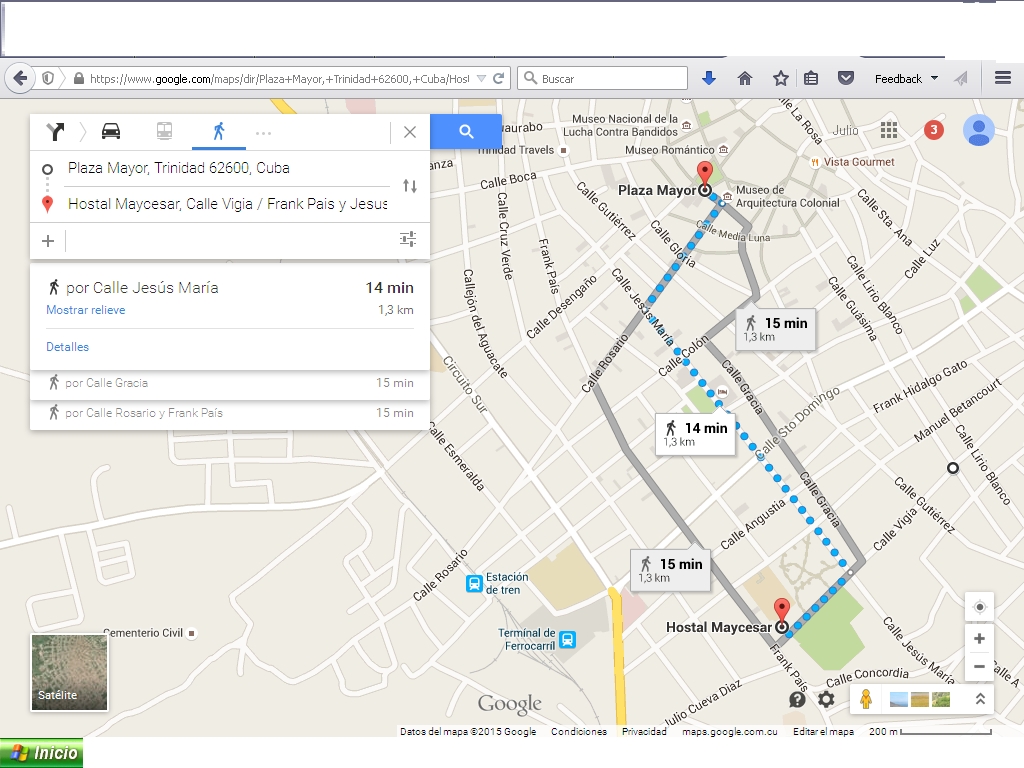Go back using the browser back arrow

click(x=20, y=79)
